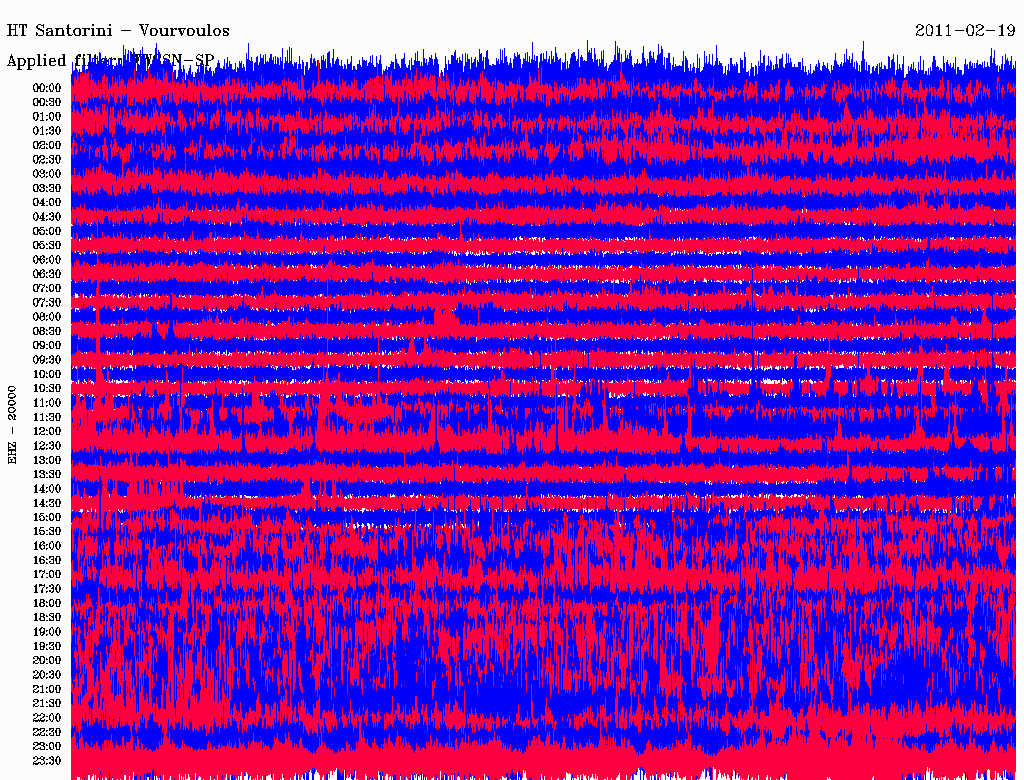Select the 13:30 time label

coord(47,475)
